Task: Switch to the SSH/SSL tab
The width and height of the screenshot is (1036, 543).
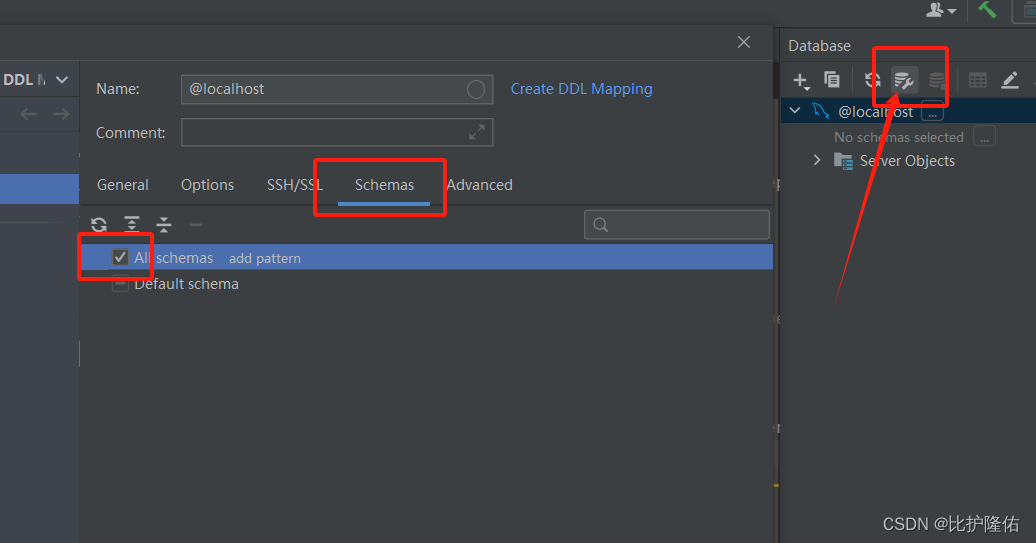Action: click(x=295, y=185)
